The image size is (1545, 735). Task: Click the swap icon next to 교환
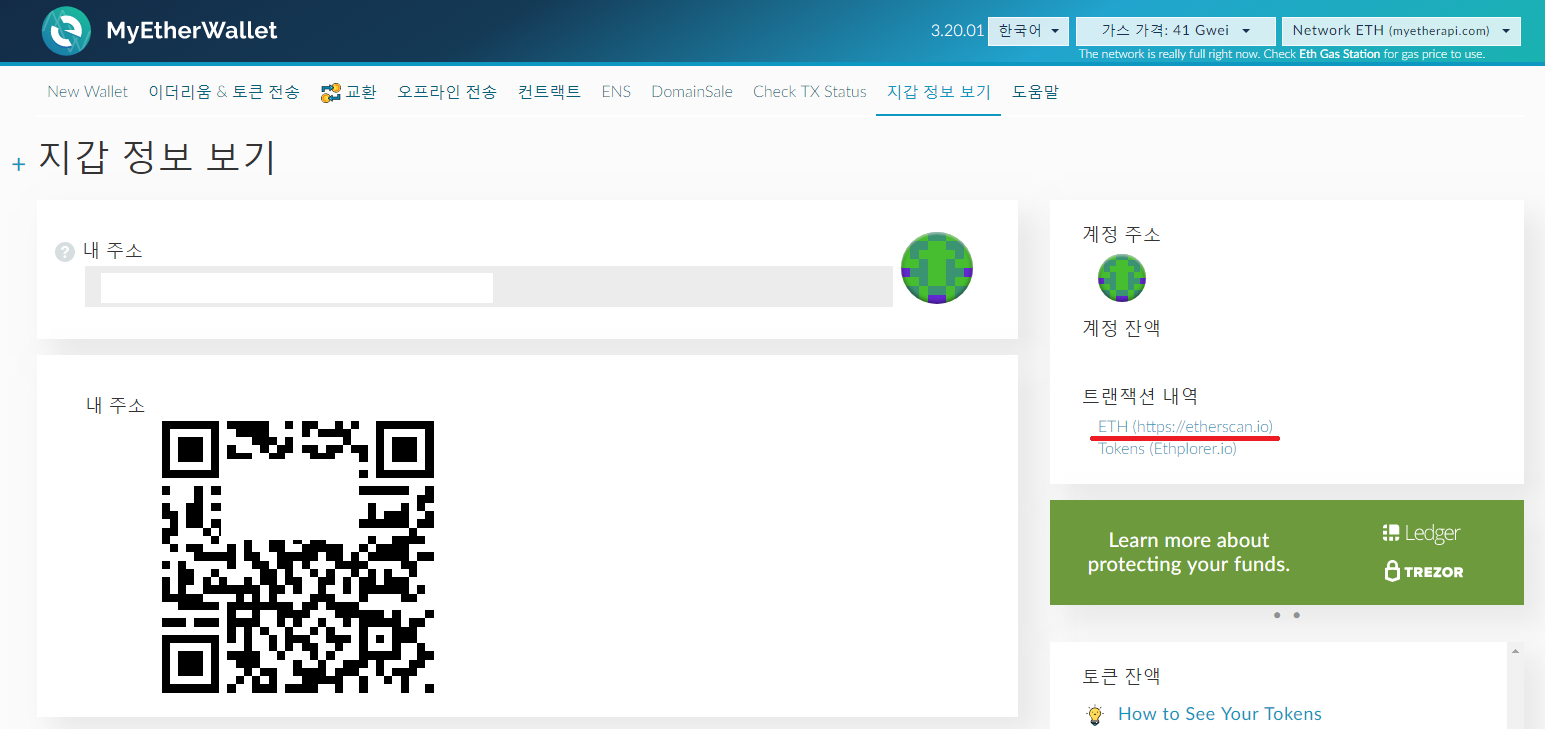331,93
